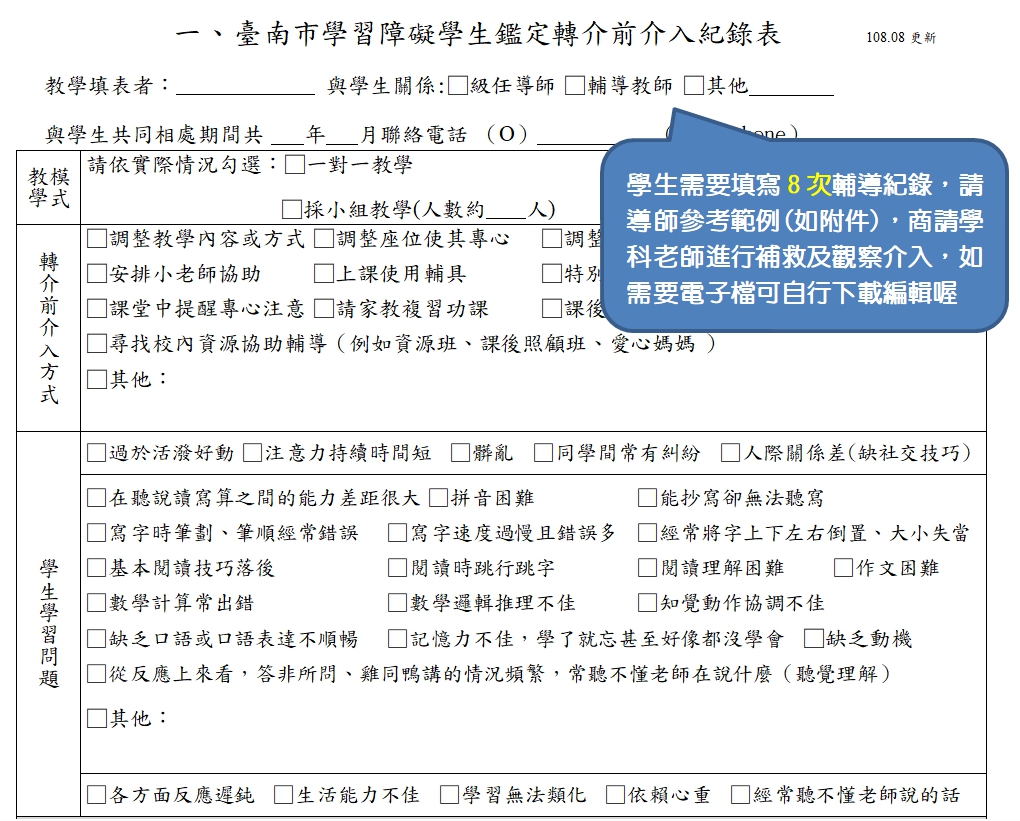Select the 採小組教學 checkbox

[291, 209]
